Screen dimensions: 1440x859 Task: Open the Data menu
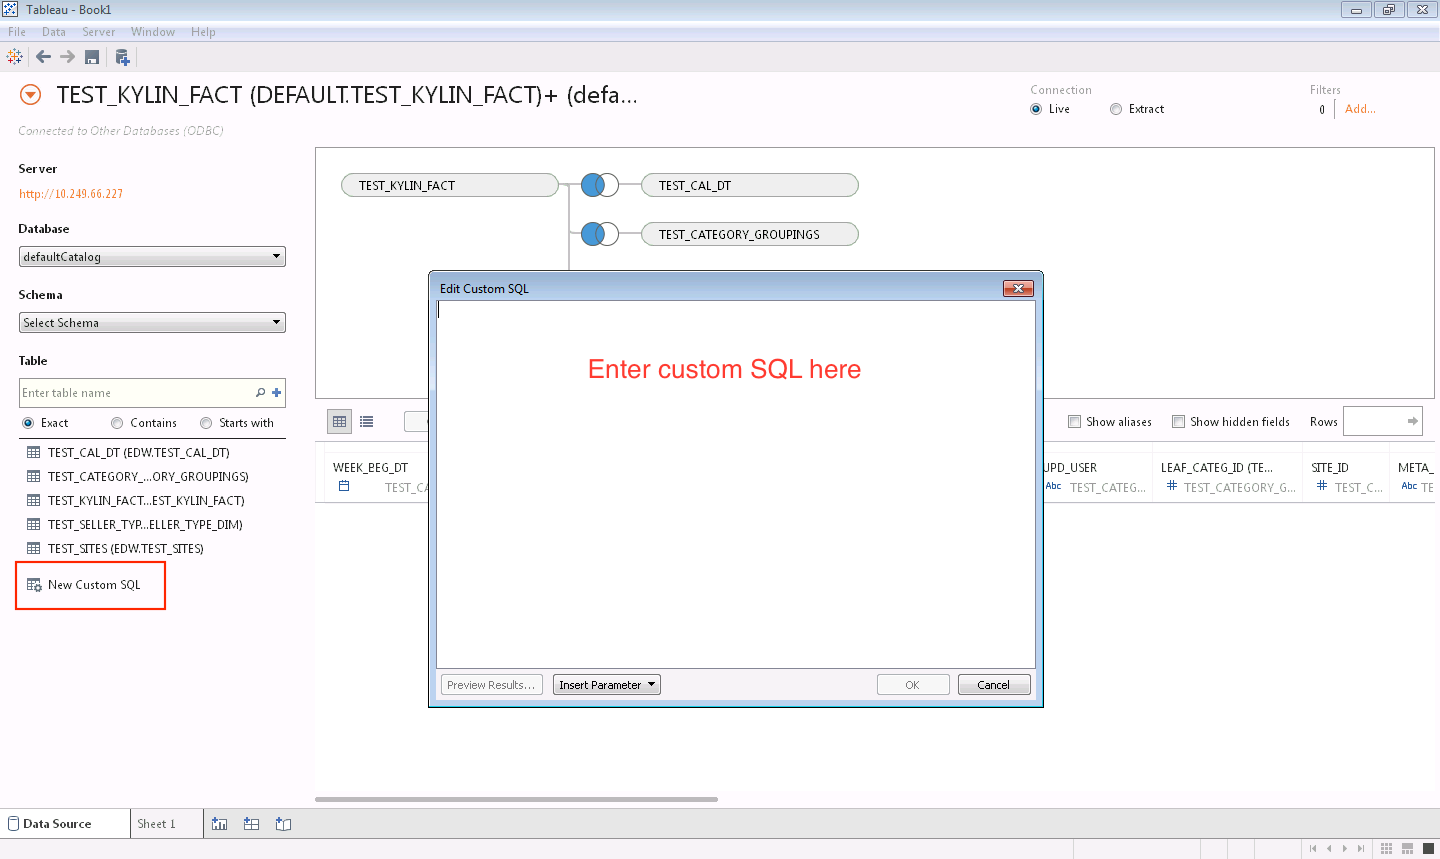54,32
